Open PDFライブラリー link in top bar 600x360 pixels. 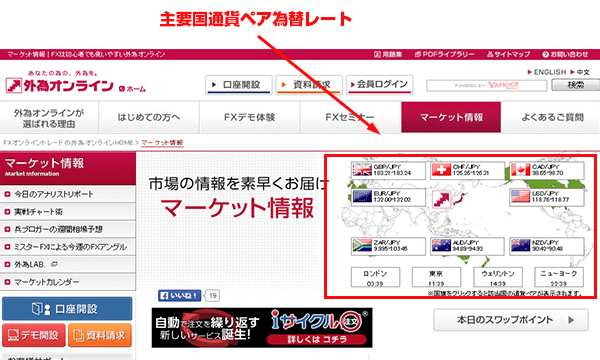(445, 54)
